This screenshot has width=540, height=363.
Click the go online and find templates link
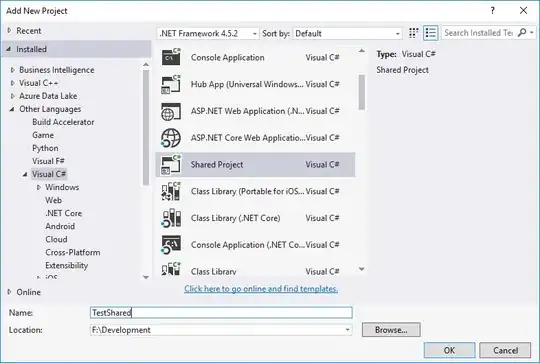[261, 289]
